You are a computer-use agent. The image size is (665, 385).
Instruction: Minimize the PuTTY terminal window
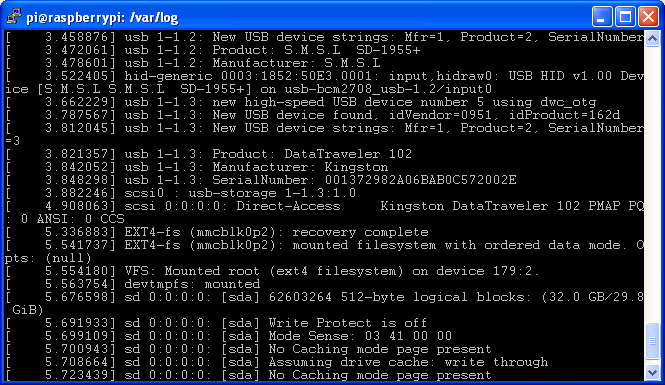tap(602, 17)
